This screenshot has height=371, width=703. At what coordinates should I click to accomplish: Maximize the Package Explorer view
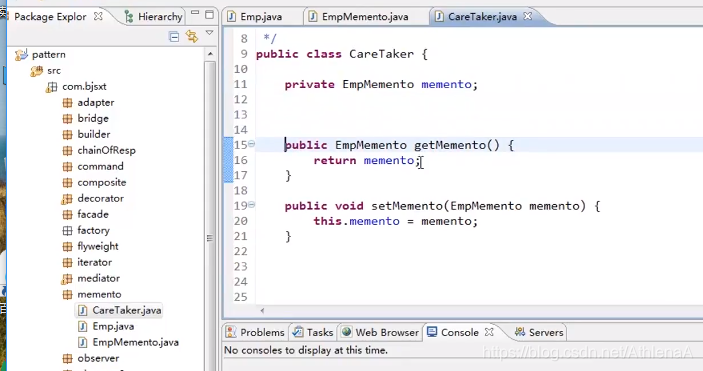pos(209,14)
